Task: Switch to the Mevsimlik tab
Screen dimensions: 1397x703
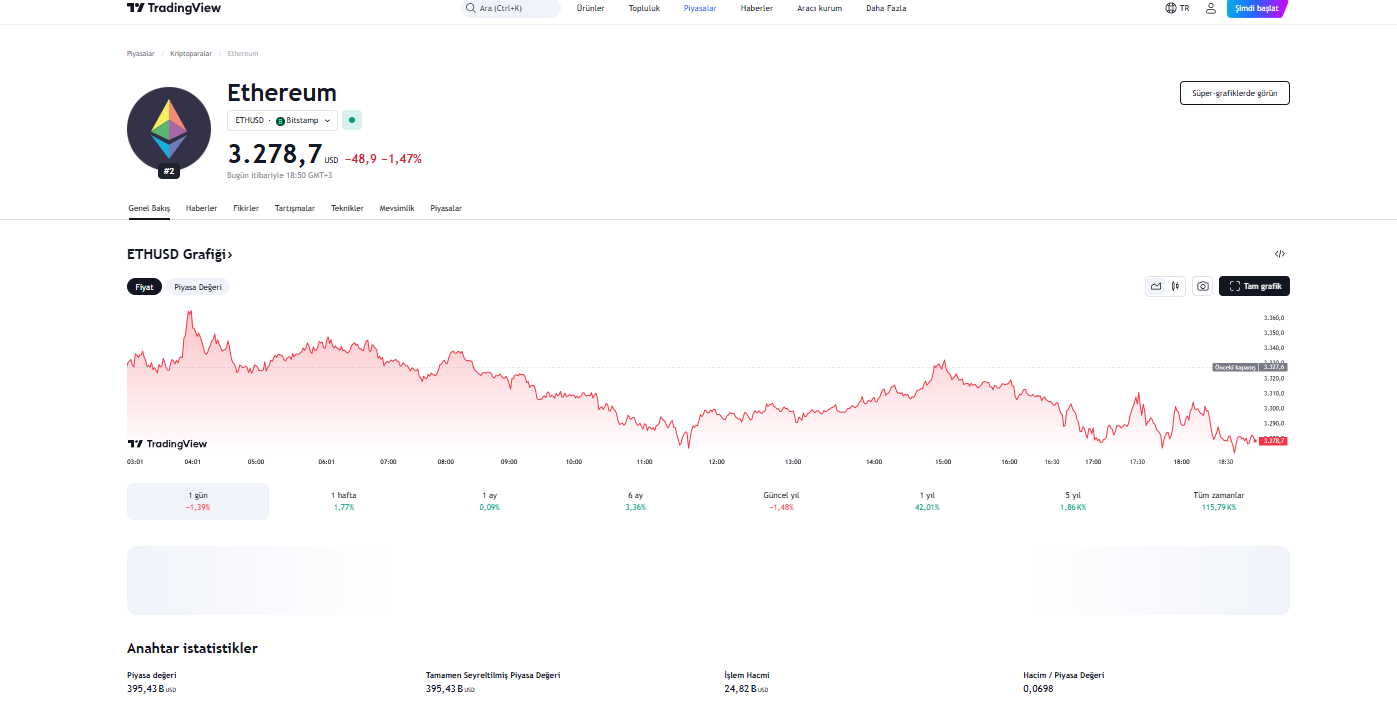Action: pos(397,208)
